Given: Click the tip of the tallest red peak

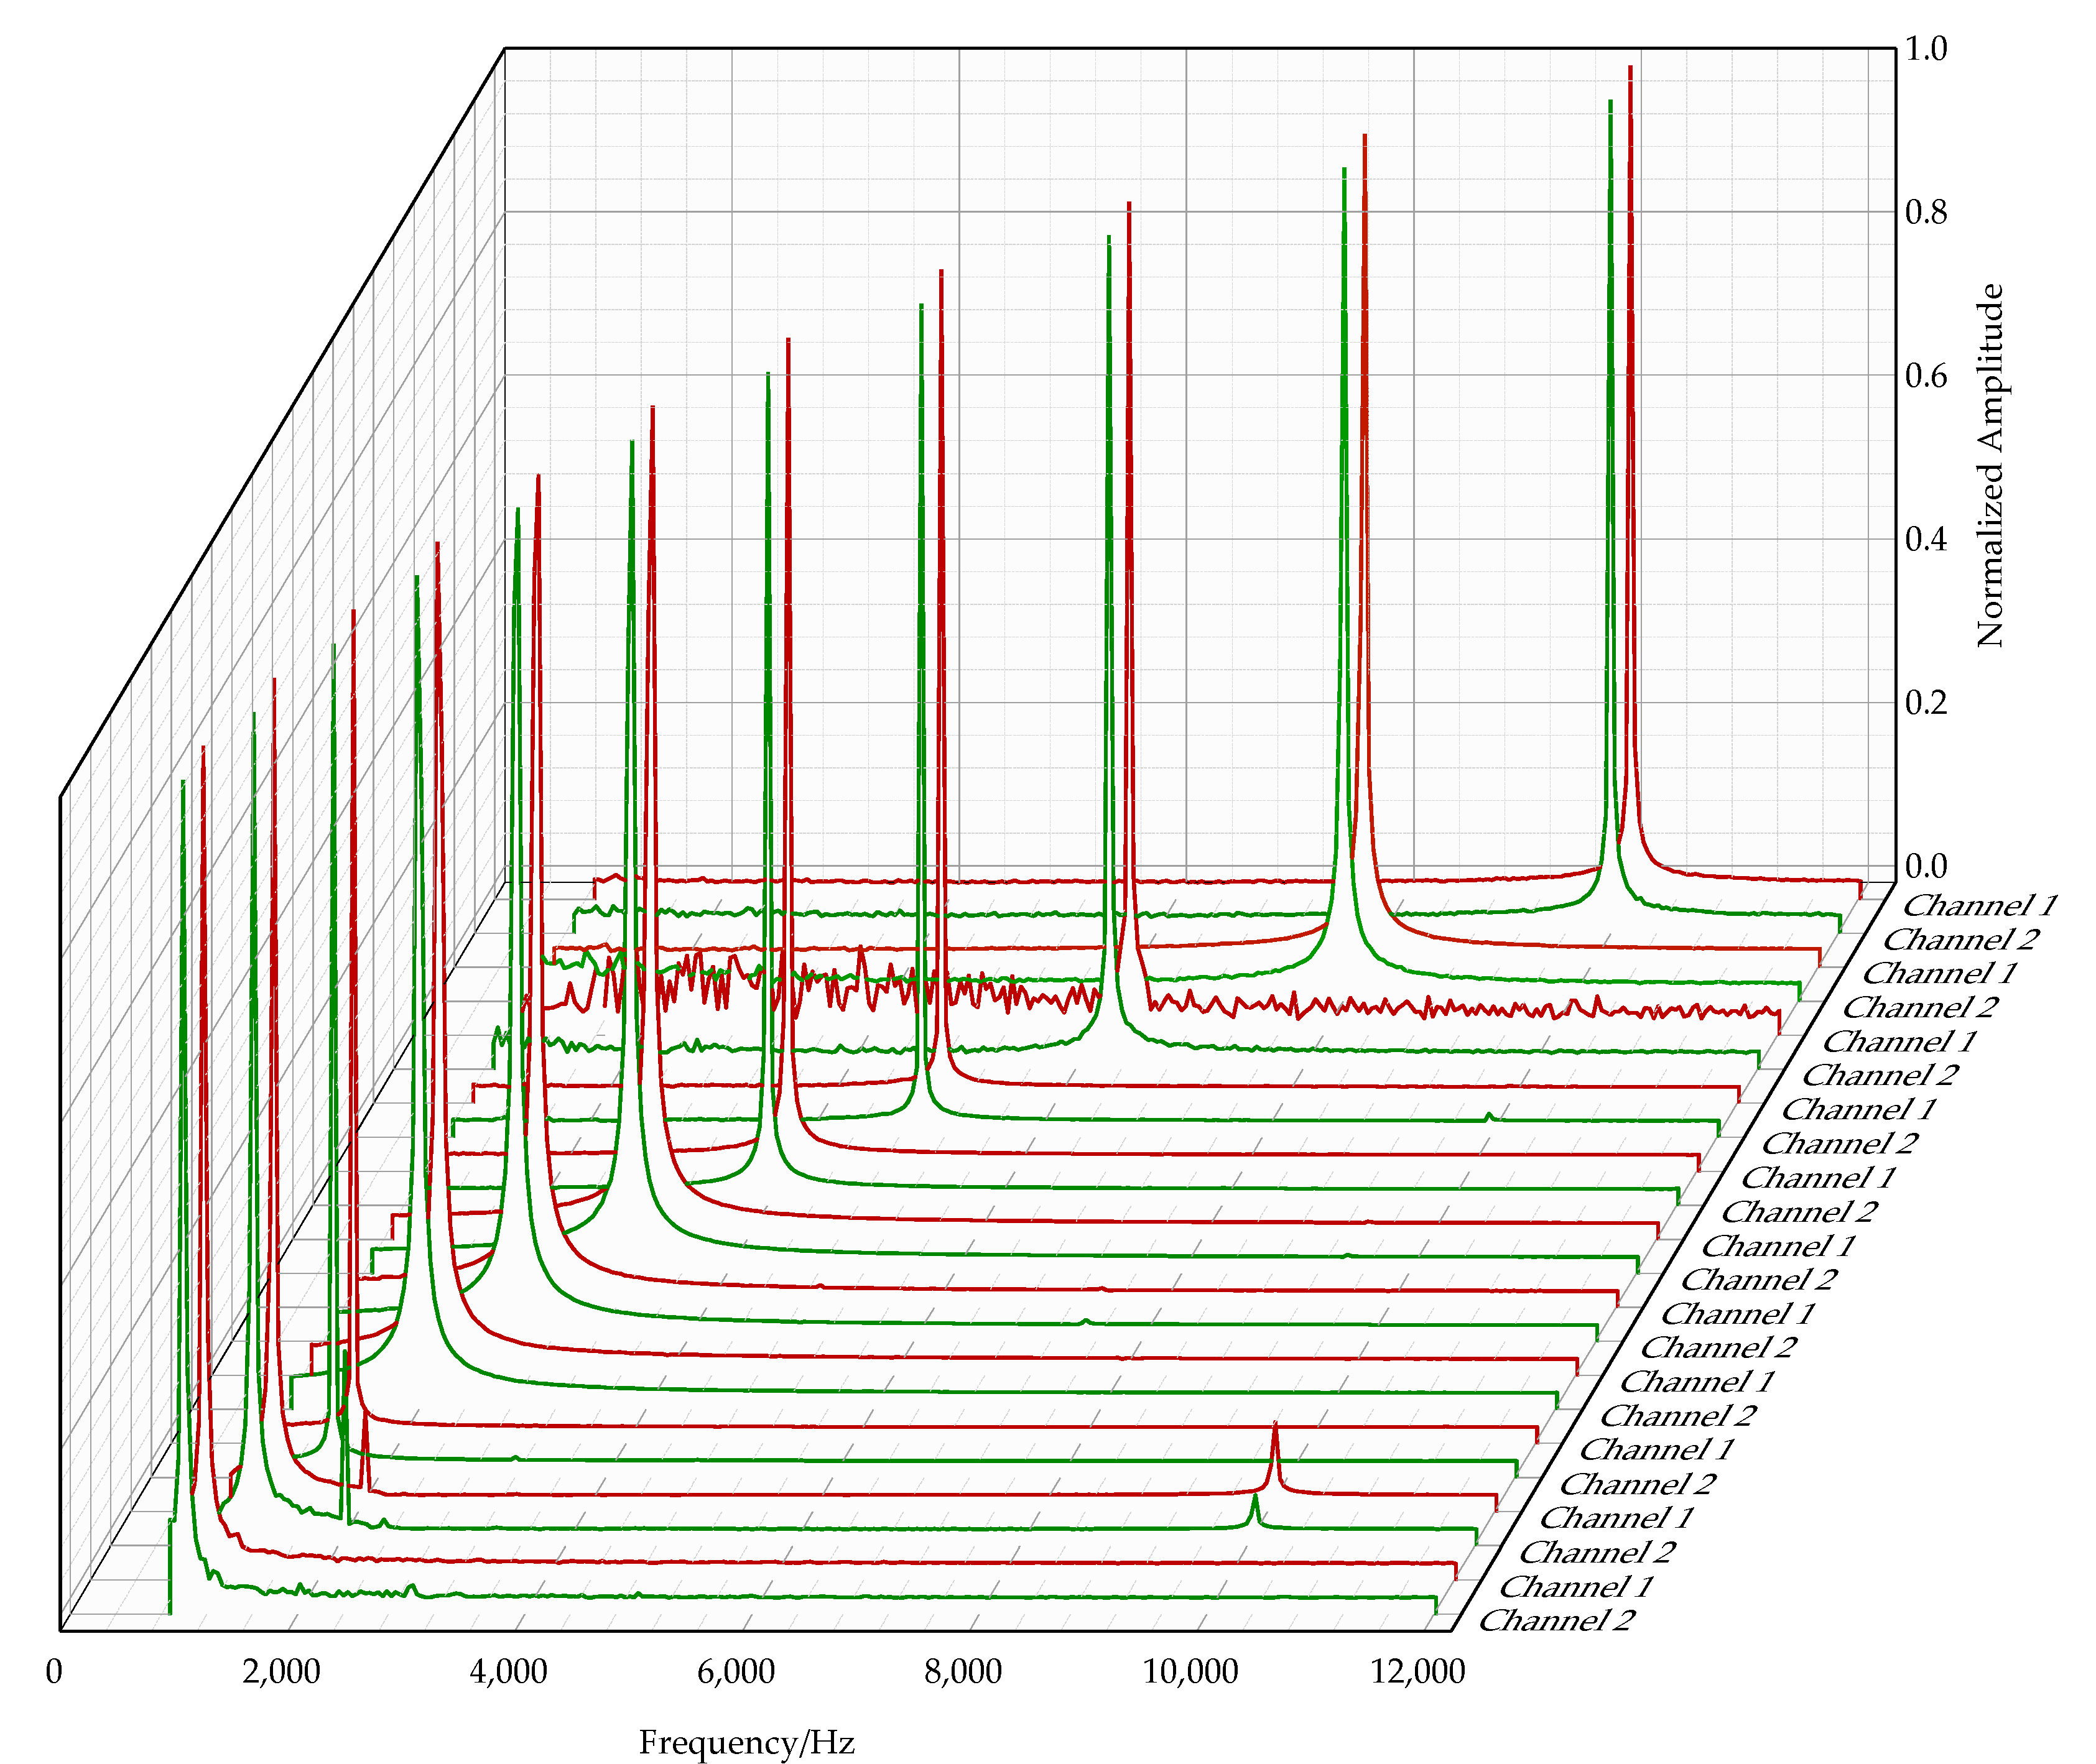Looking at the screenshot, I should (x=1630, y=68).
